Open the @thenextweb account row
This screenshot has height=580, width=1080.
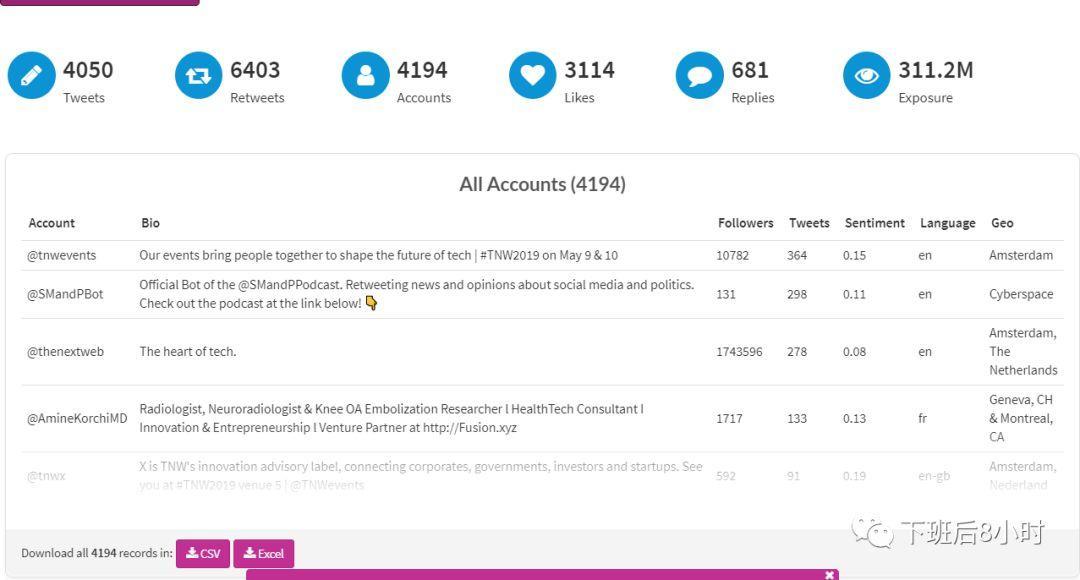click(65, 352)
